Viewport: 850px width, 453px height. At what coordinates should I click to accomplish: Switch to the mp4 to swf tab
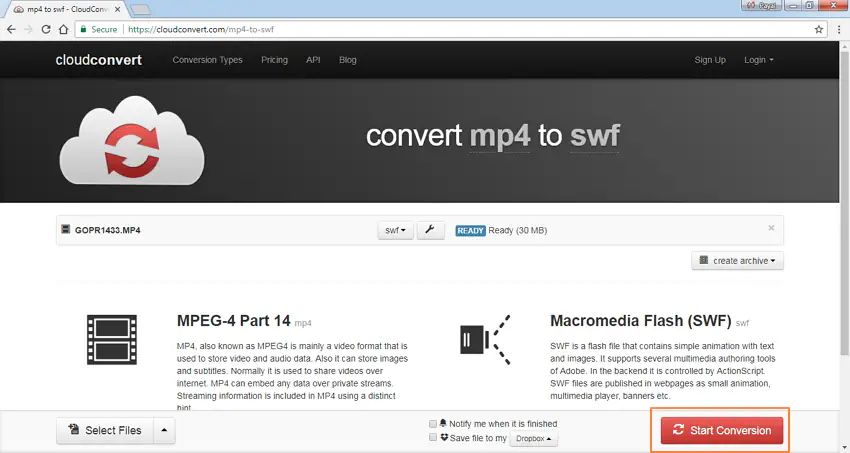point(68,9)
